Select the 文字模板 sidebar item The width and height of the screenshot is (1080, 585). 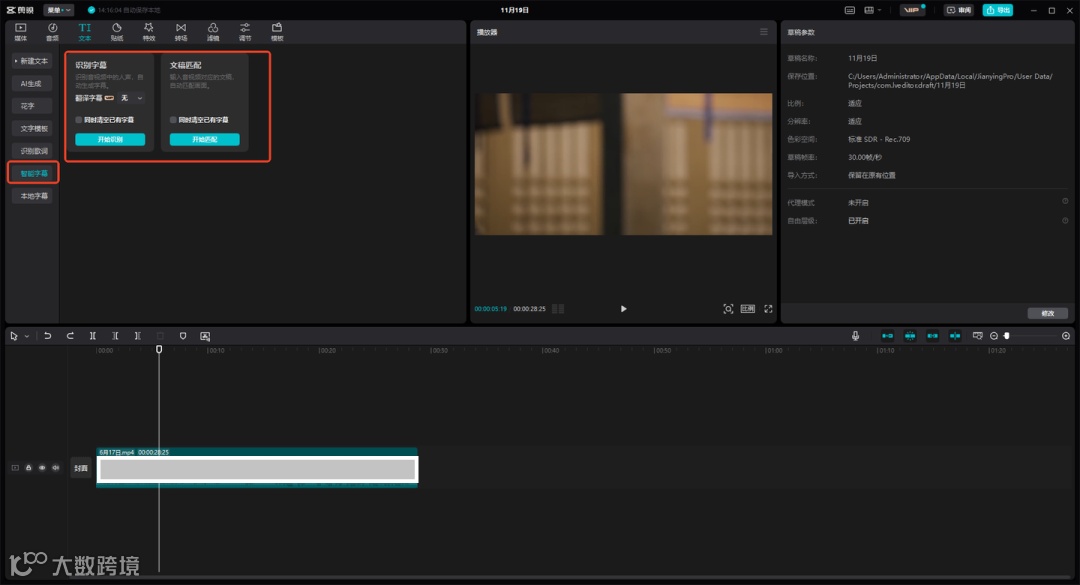(32, 129)
